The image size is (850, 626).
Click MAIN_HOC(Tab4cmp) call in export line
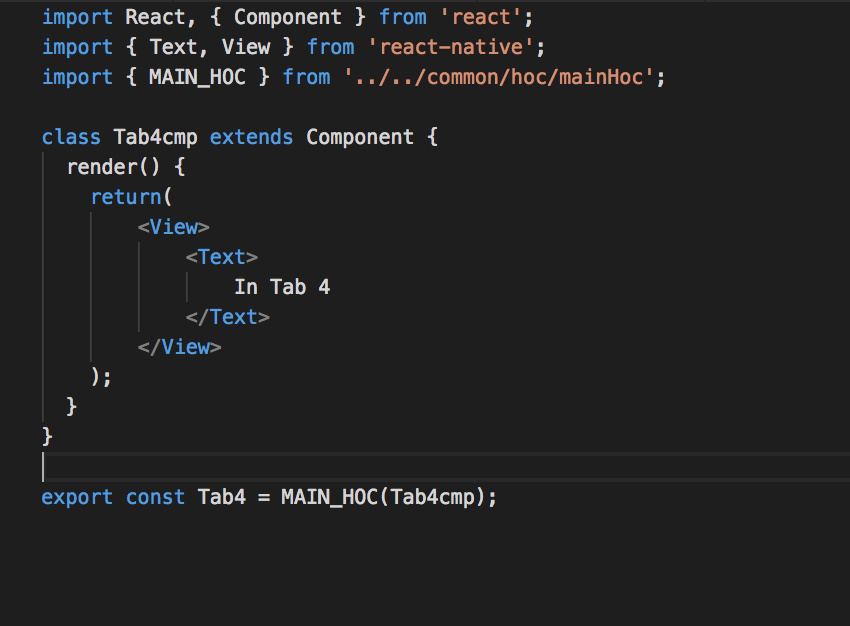[383, 498]
